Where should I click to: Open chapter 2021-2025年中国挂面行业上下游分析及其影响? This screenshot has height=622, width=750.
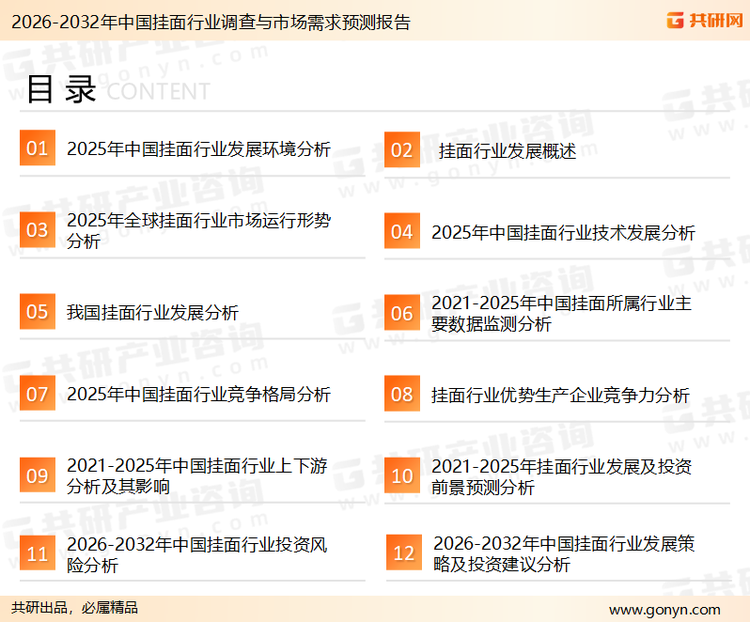pos(197,476)
